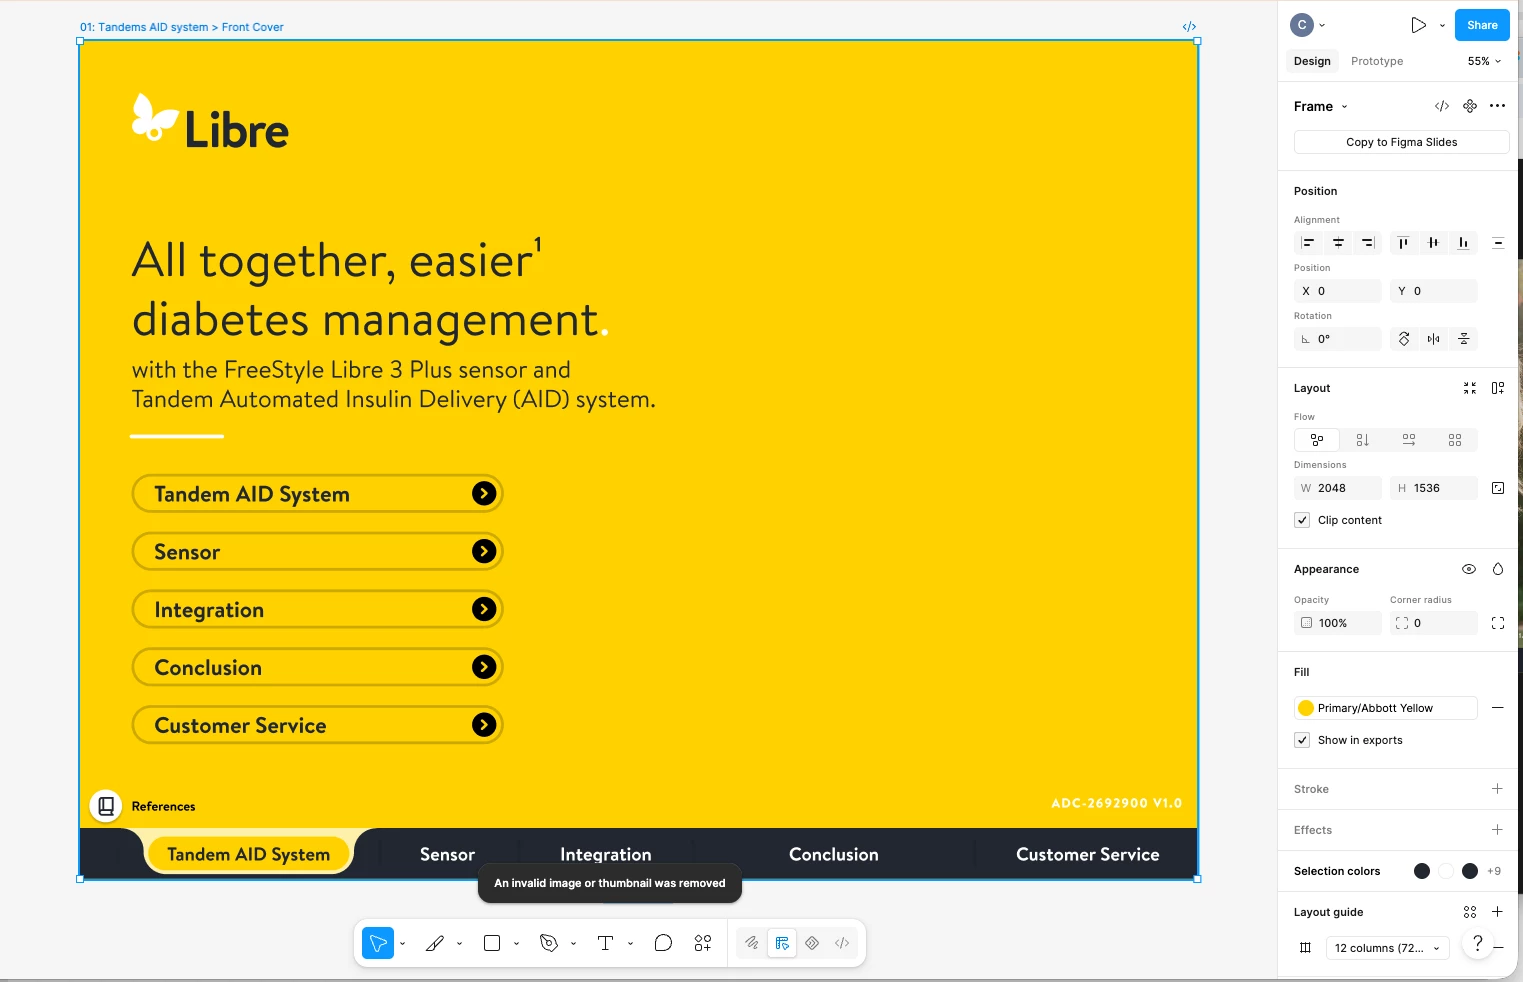1523x982 pixels.
Task: Click the code icon beside the Frame heading
Action: [x=1442, y=106]
